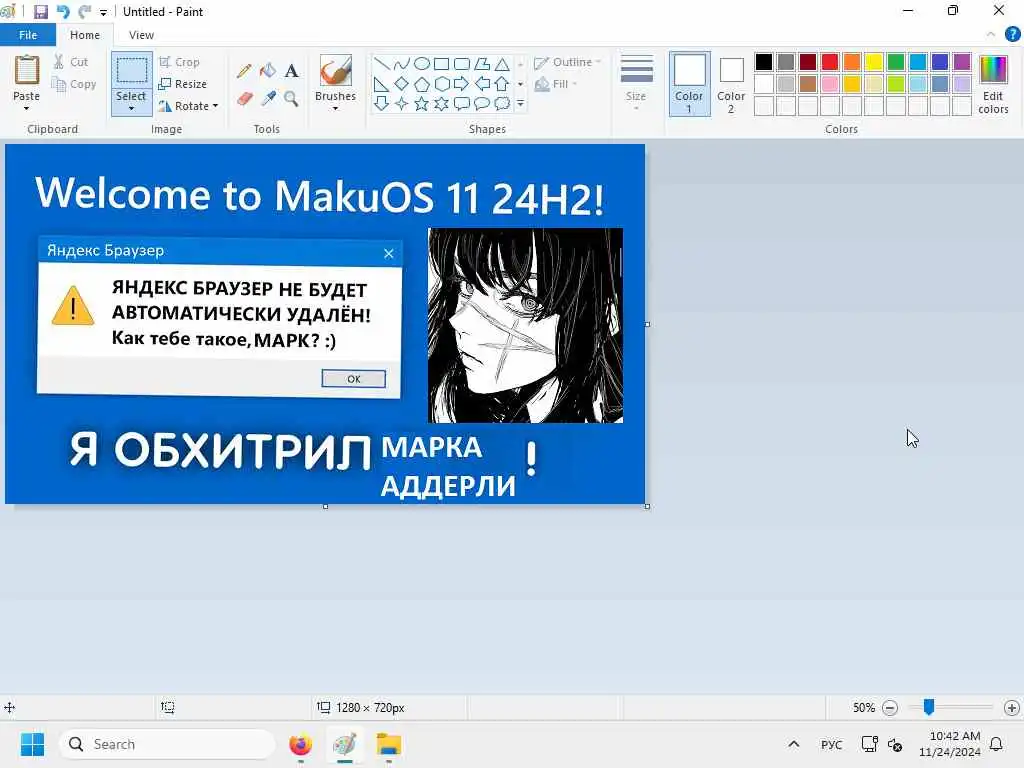Viewport: 1024px width, 768px height.
Task: Click the zoom in plus button
Action: (1012, 708)
